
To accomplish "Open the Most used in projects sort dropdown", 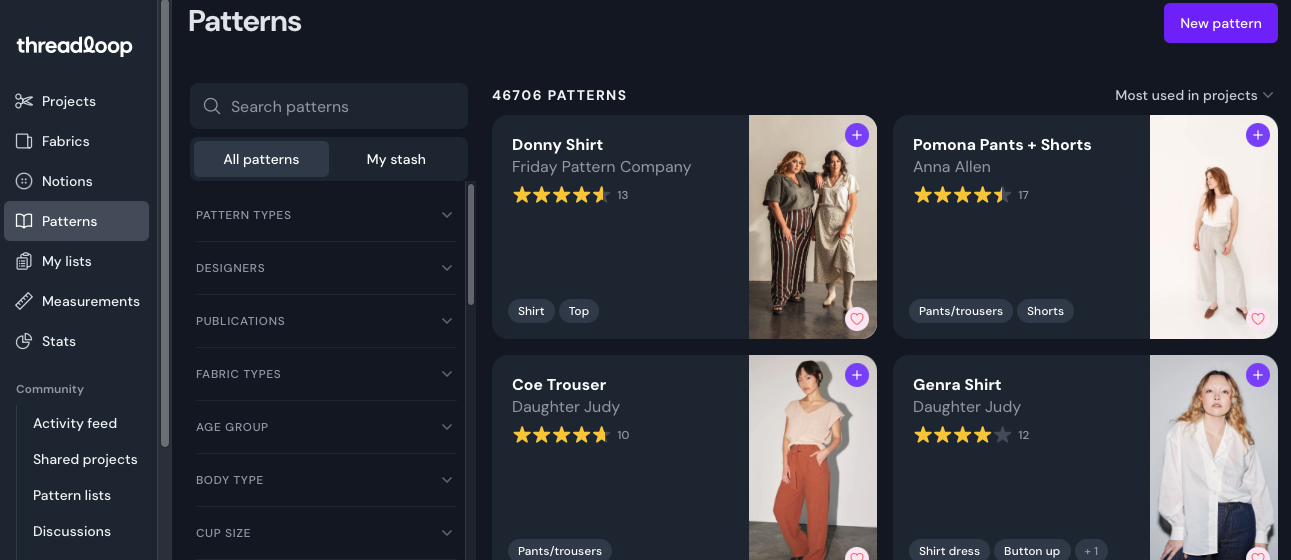I will 1194,95.
